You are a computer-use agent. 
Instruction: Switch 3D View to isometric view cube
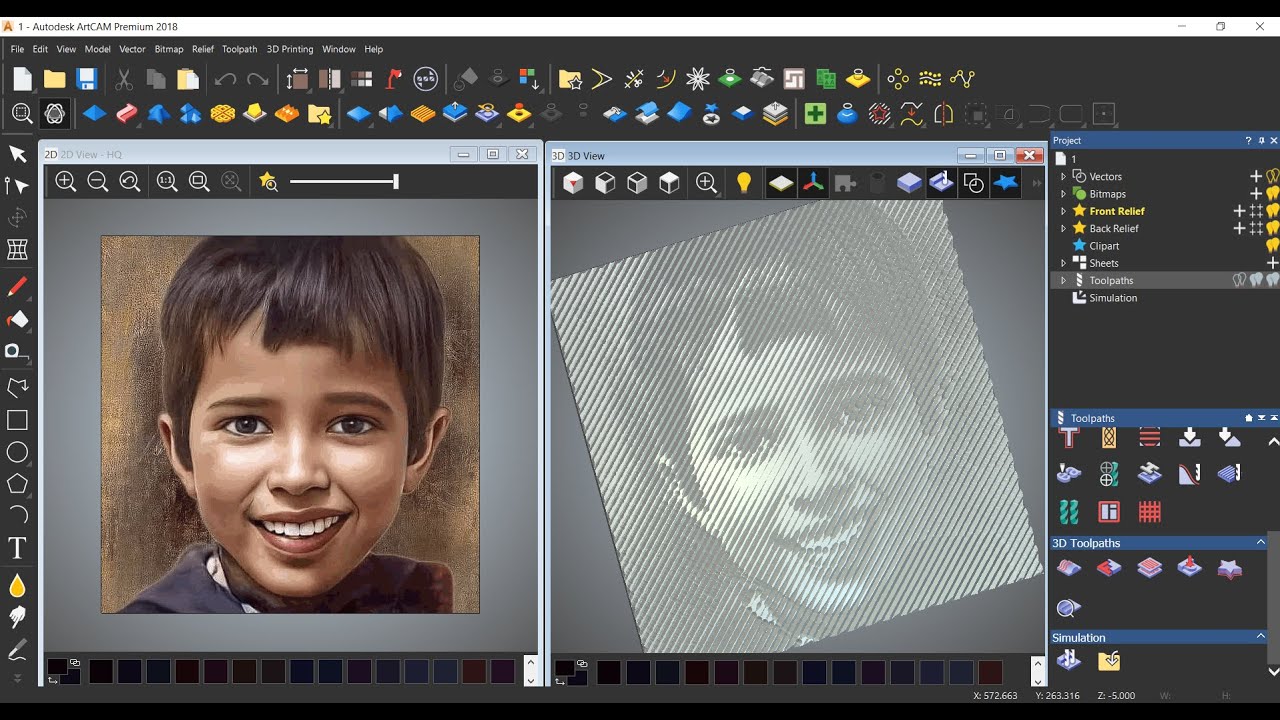coord(573,183)
